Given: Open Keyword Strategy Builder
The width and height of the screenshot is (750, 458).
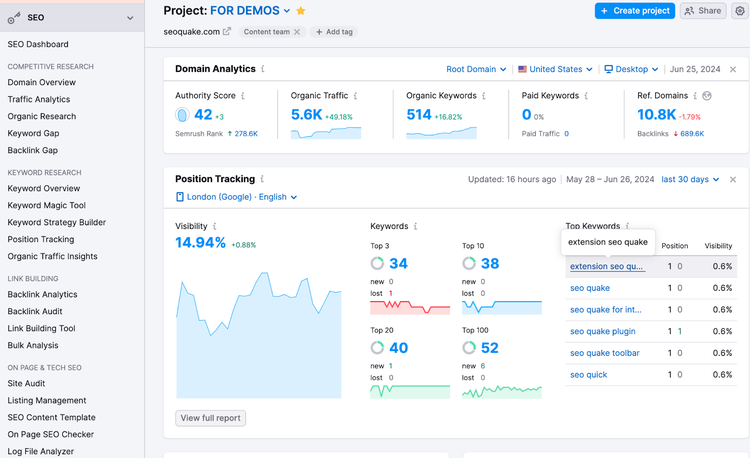Looking at the screenshot, I should (56, 222).
